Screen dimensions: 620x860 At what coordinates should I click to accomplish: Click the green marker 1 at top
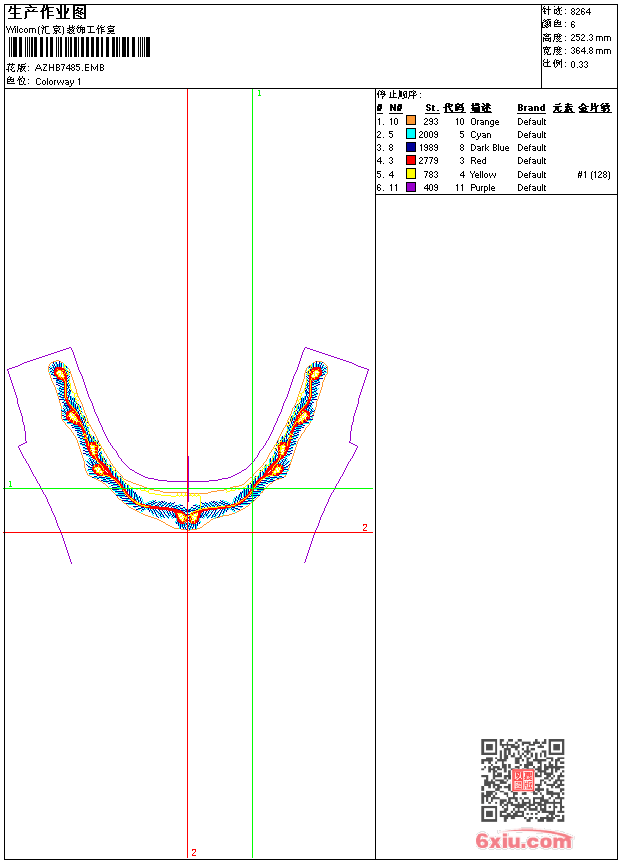point(259,93)
